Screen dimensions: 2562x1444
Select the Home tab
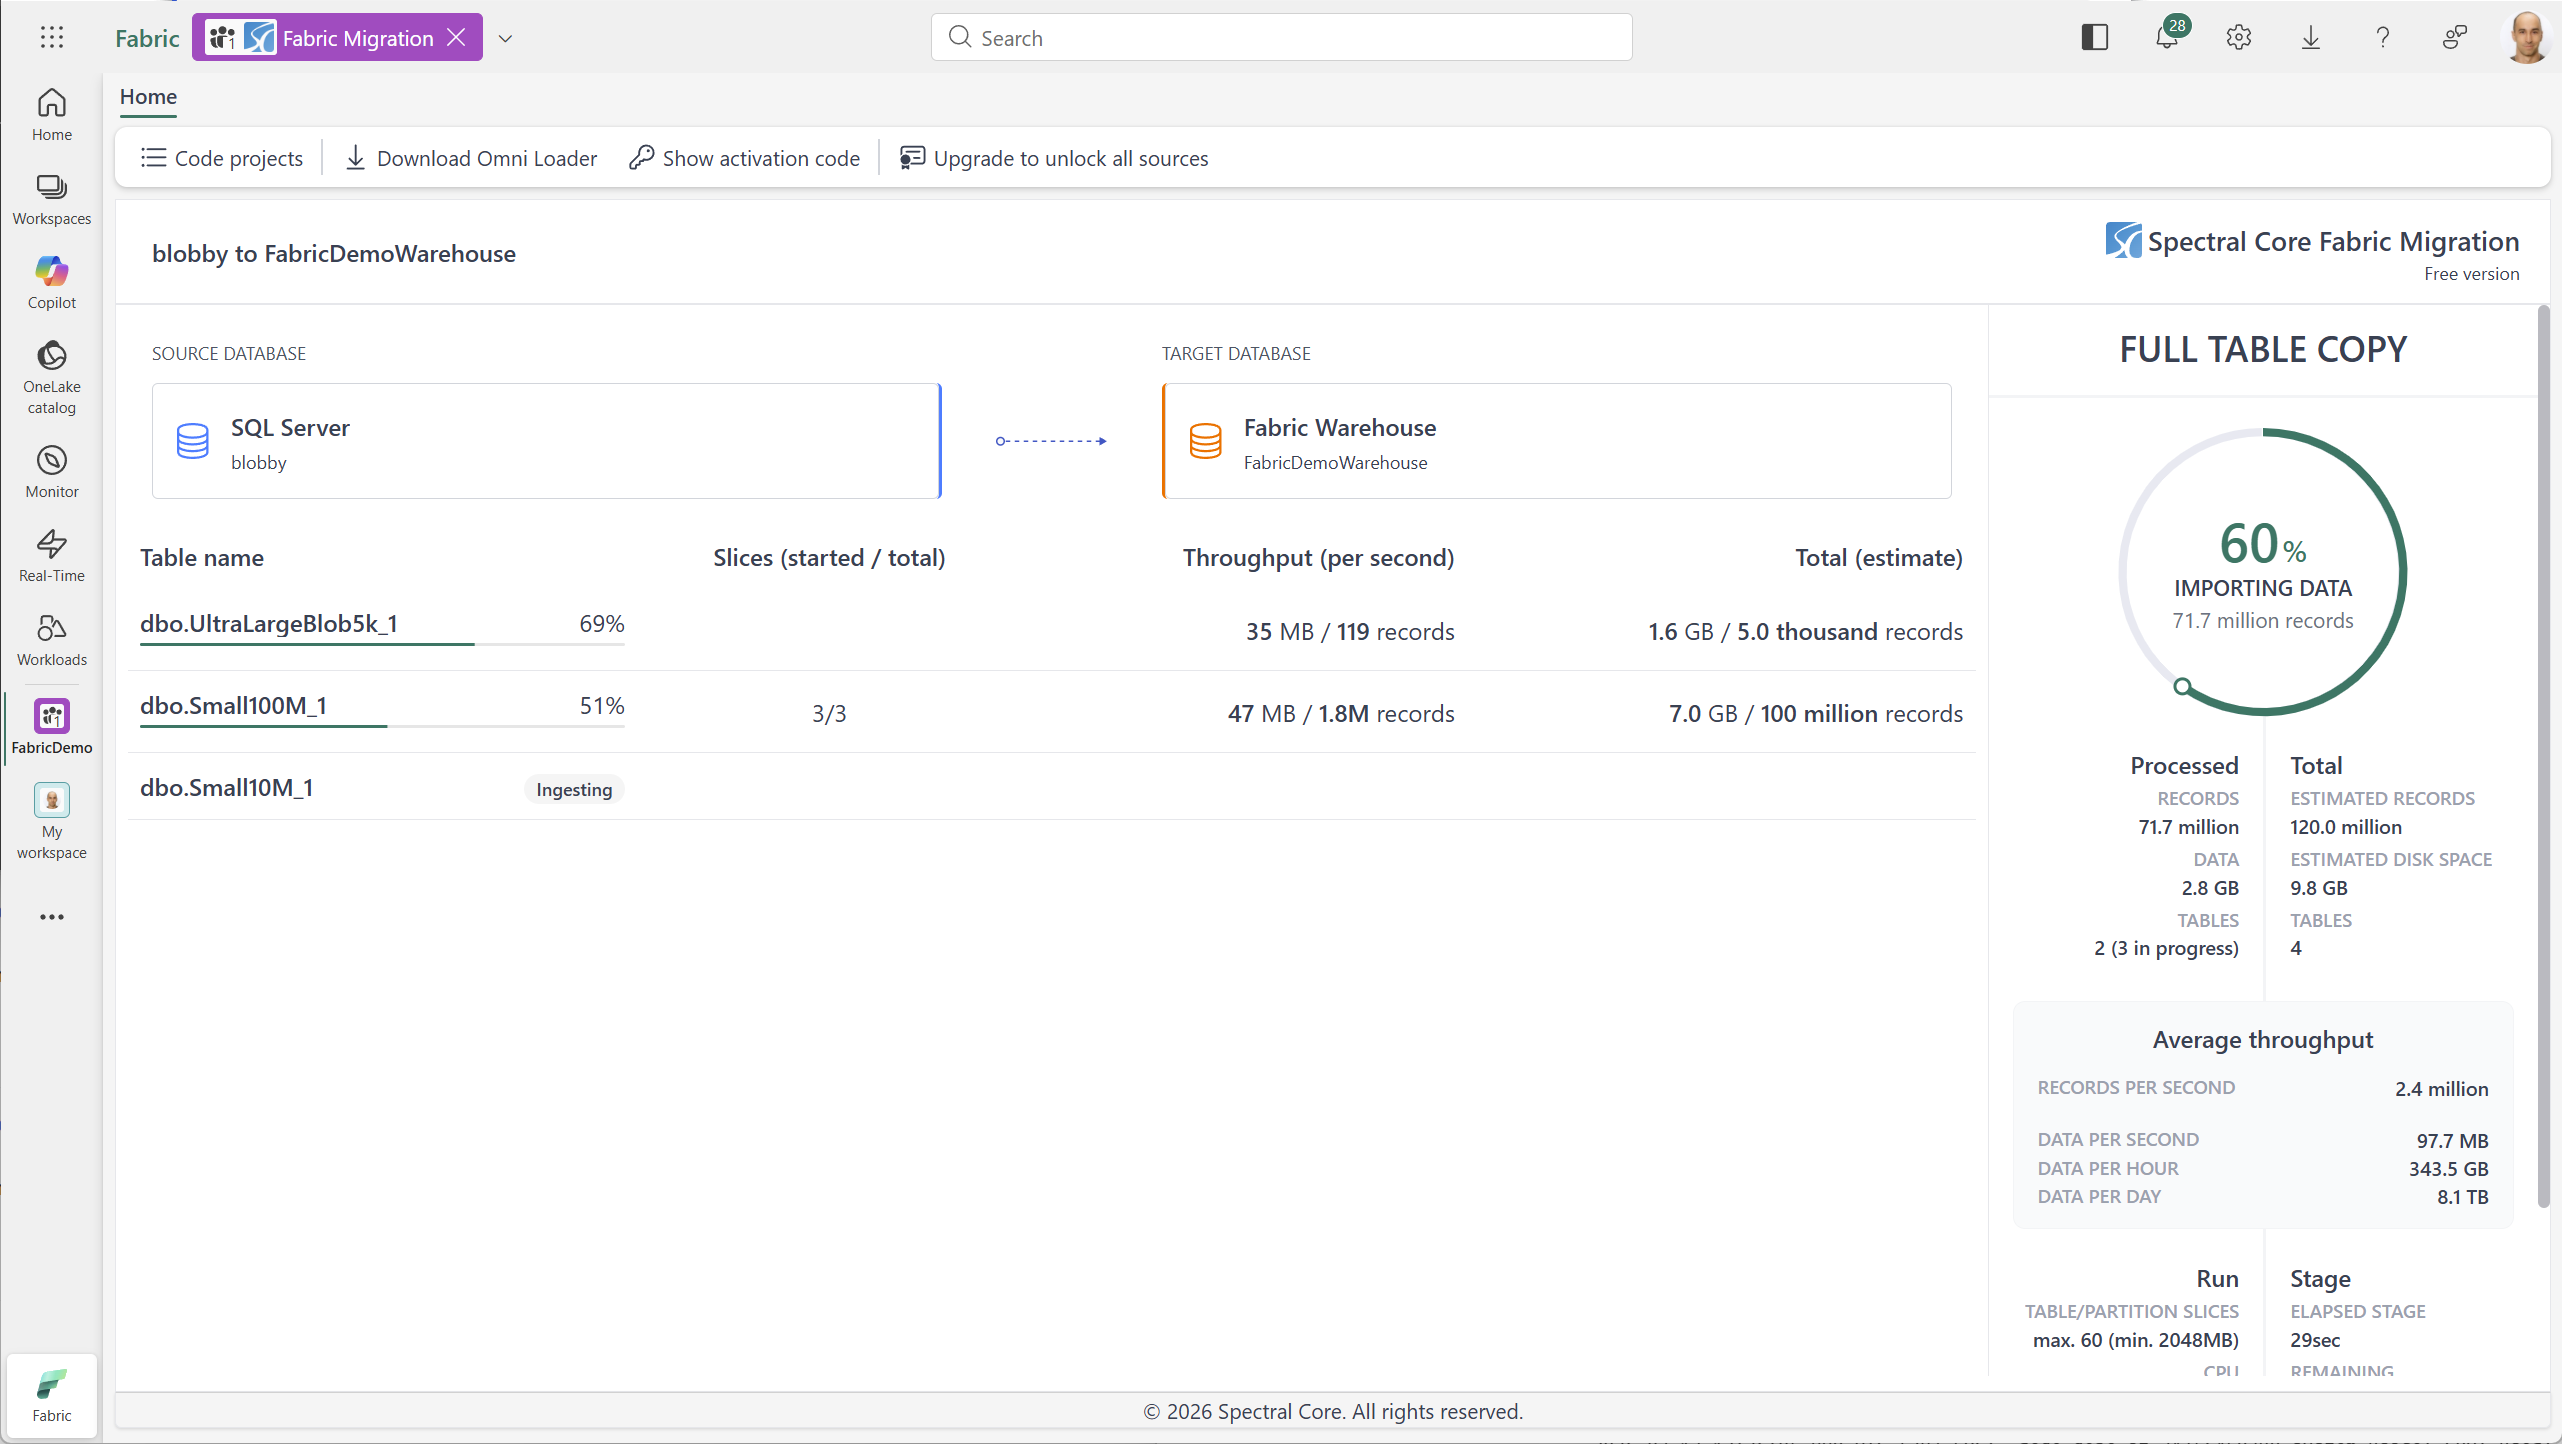tap(148, 97)
